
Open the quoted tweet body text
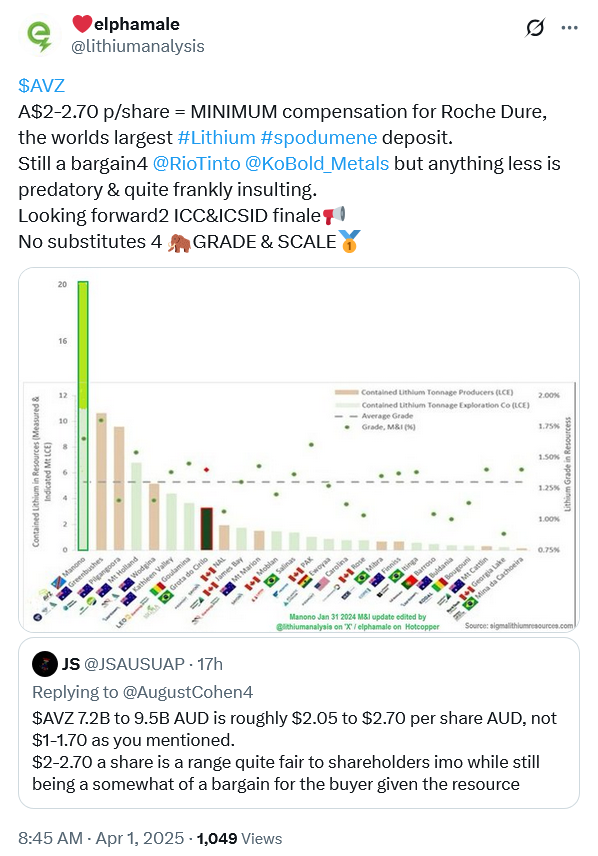pos(294,751)
